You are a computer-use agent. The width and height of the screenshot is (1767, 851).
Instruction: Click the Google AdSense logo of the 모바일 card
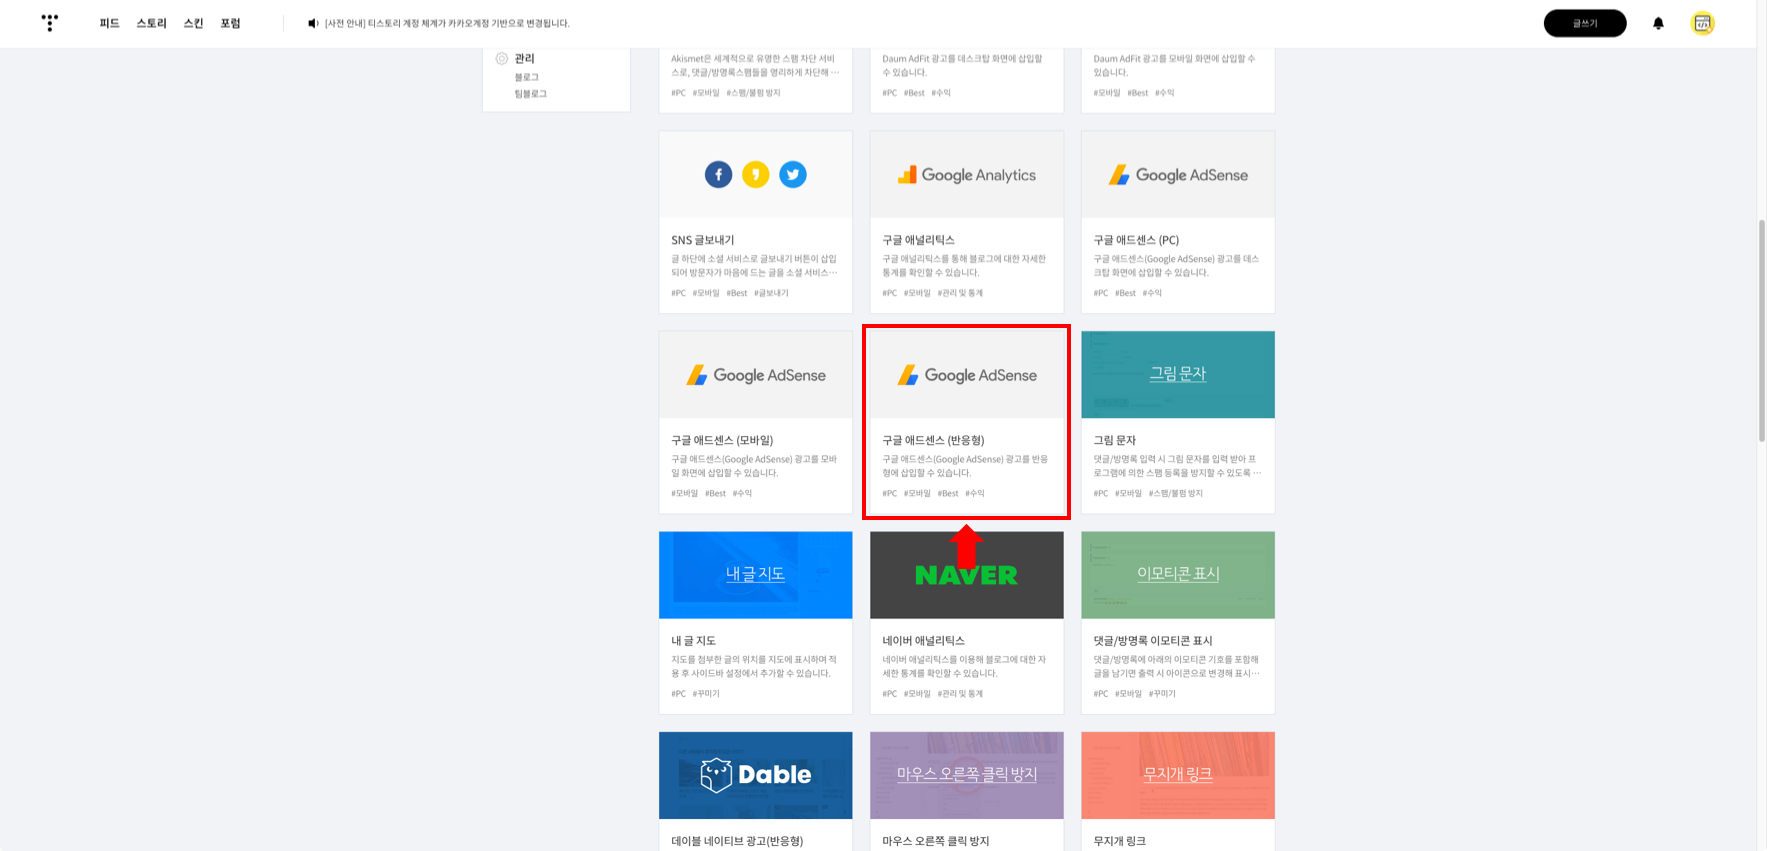[x=755, y=375]
